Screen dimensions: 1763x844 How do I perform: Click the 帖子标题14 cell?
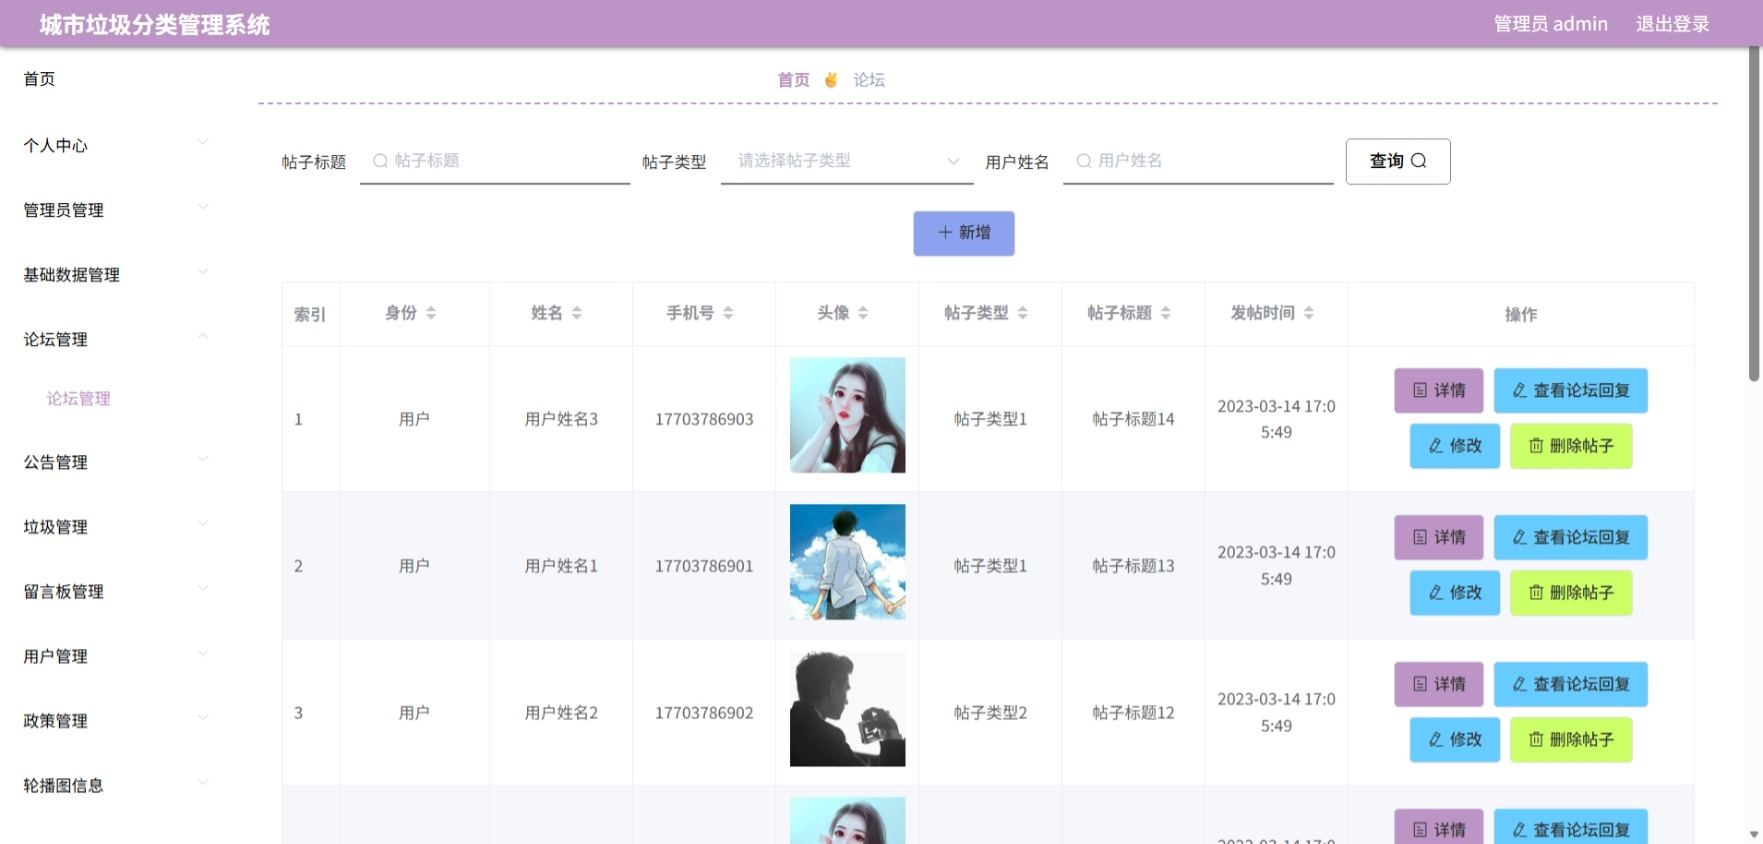(x=1133, y=419)
